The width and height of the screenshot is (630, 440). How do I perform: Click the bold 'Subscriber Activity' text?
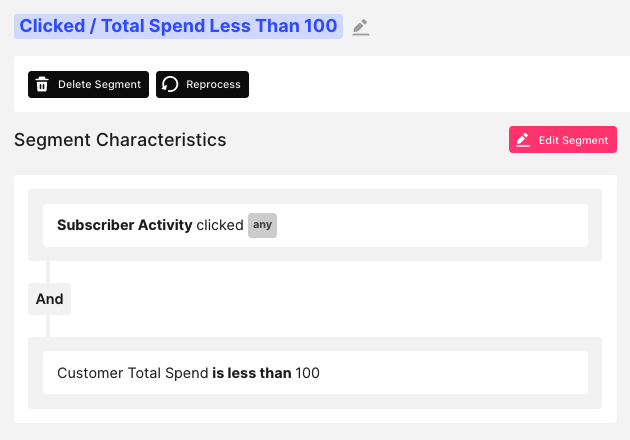click(x=124, y=225)
